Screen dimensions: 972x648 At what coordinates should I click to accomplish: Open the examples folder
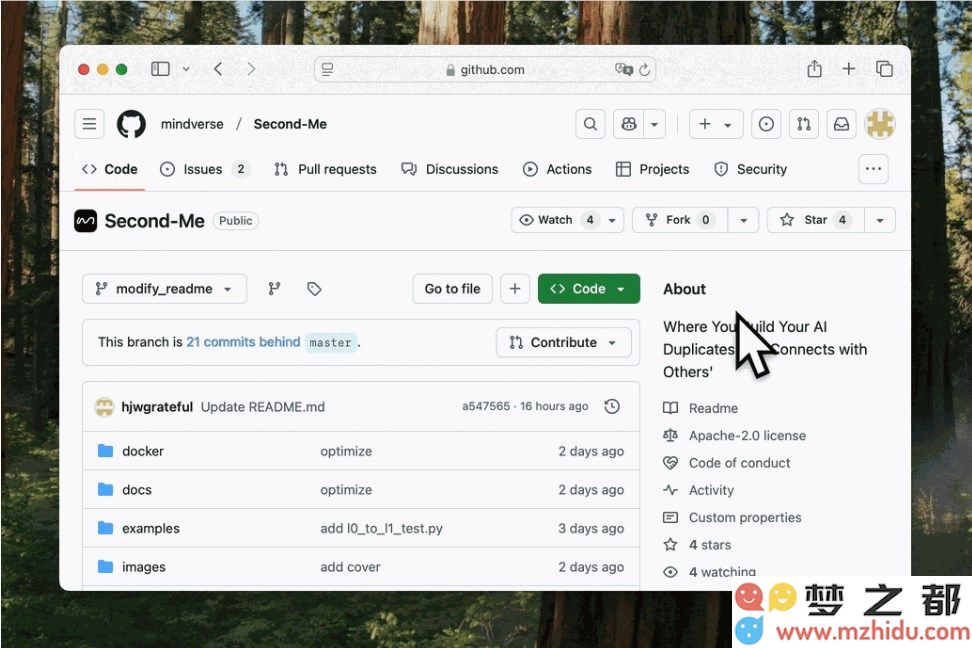[151, 529]
